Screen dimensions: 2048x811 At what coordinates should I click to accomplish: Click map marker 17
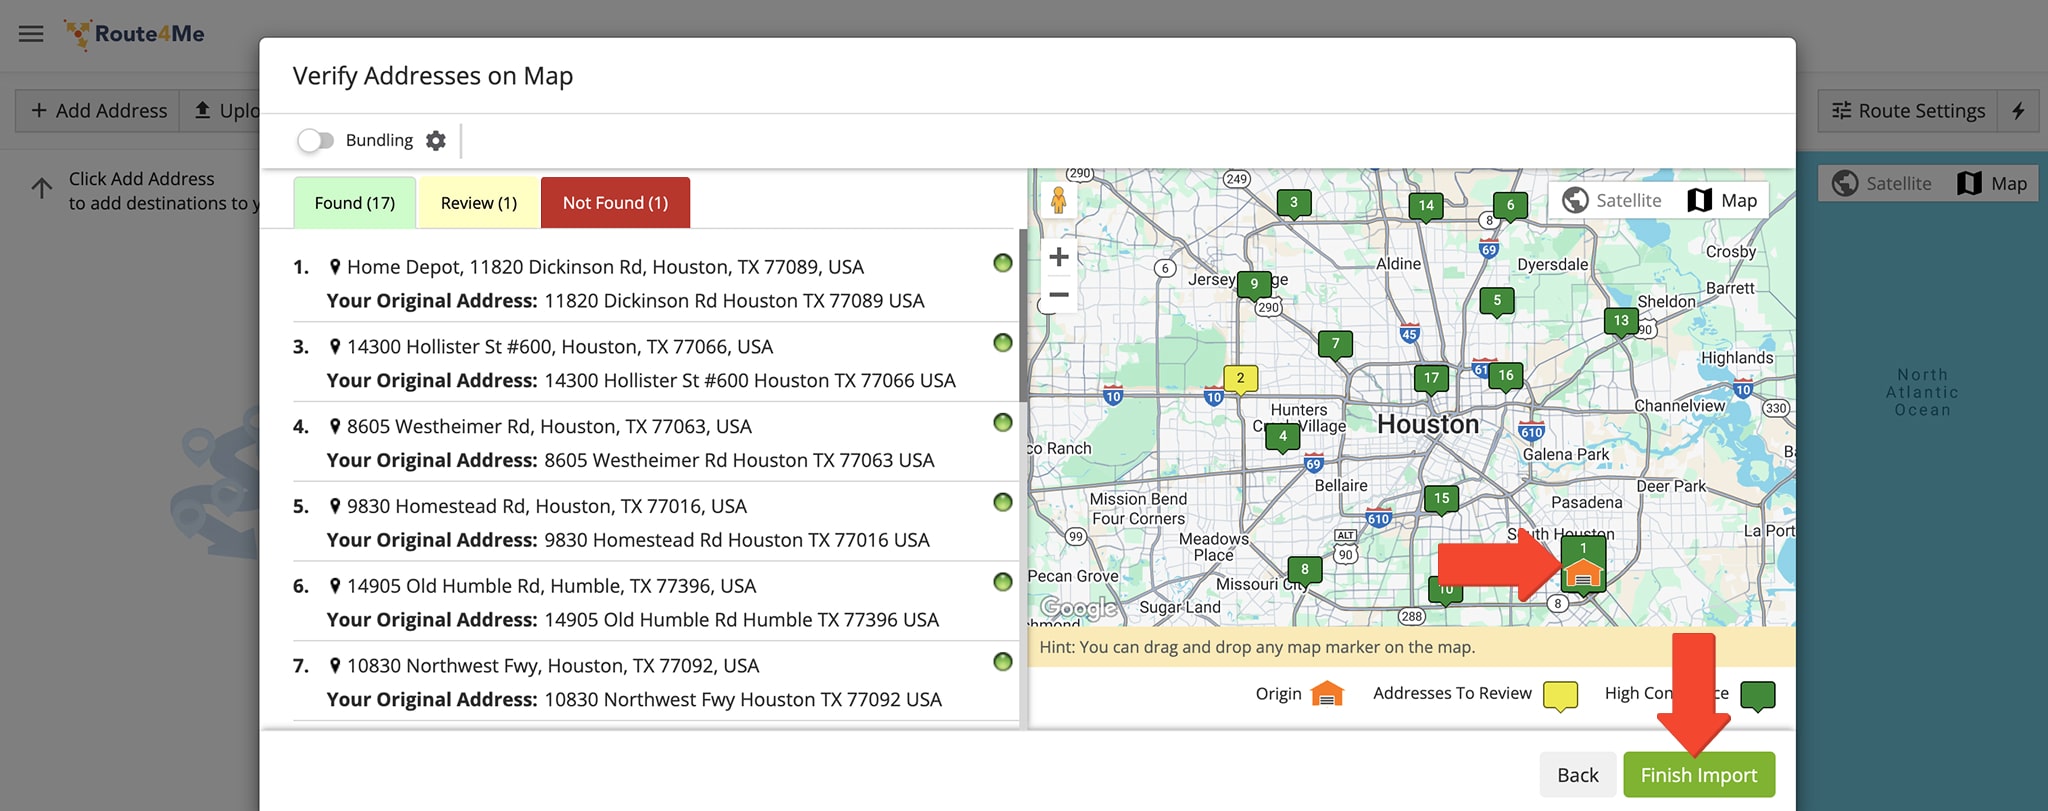(x=1431, y=379)
